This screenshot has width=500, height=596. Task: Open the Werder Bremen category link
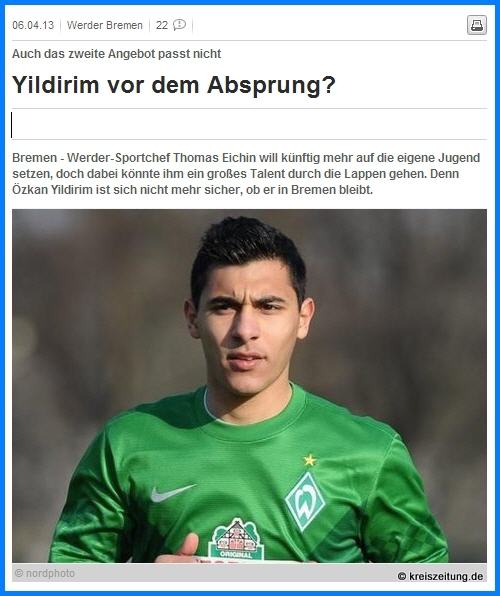click(x=105, y=25)
